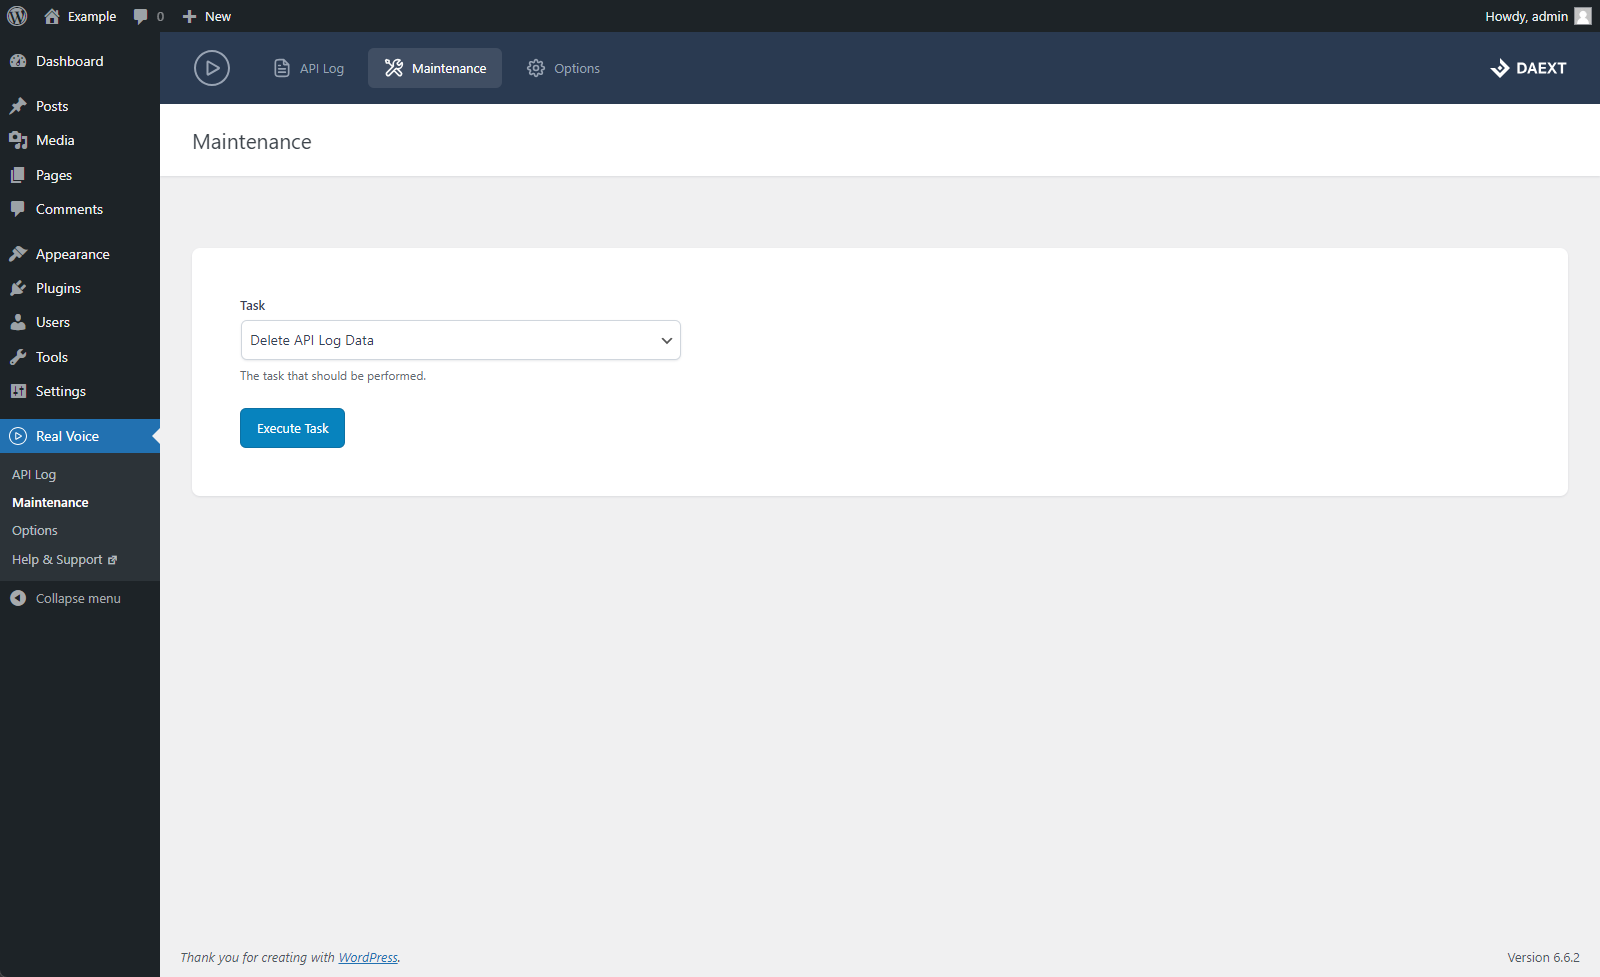This screenshot has width=1600, height=977.
Task: Open the Media library menu
Action: [80, 140]
